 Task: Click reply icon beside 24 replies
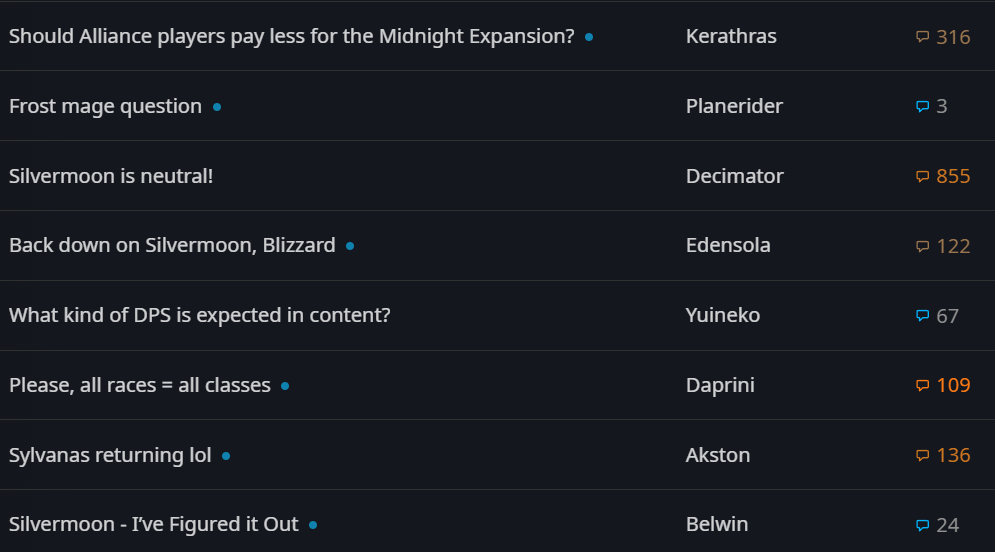pos(922,525)
